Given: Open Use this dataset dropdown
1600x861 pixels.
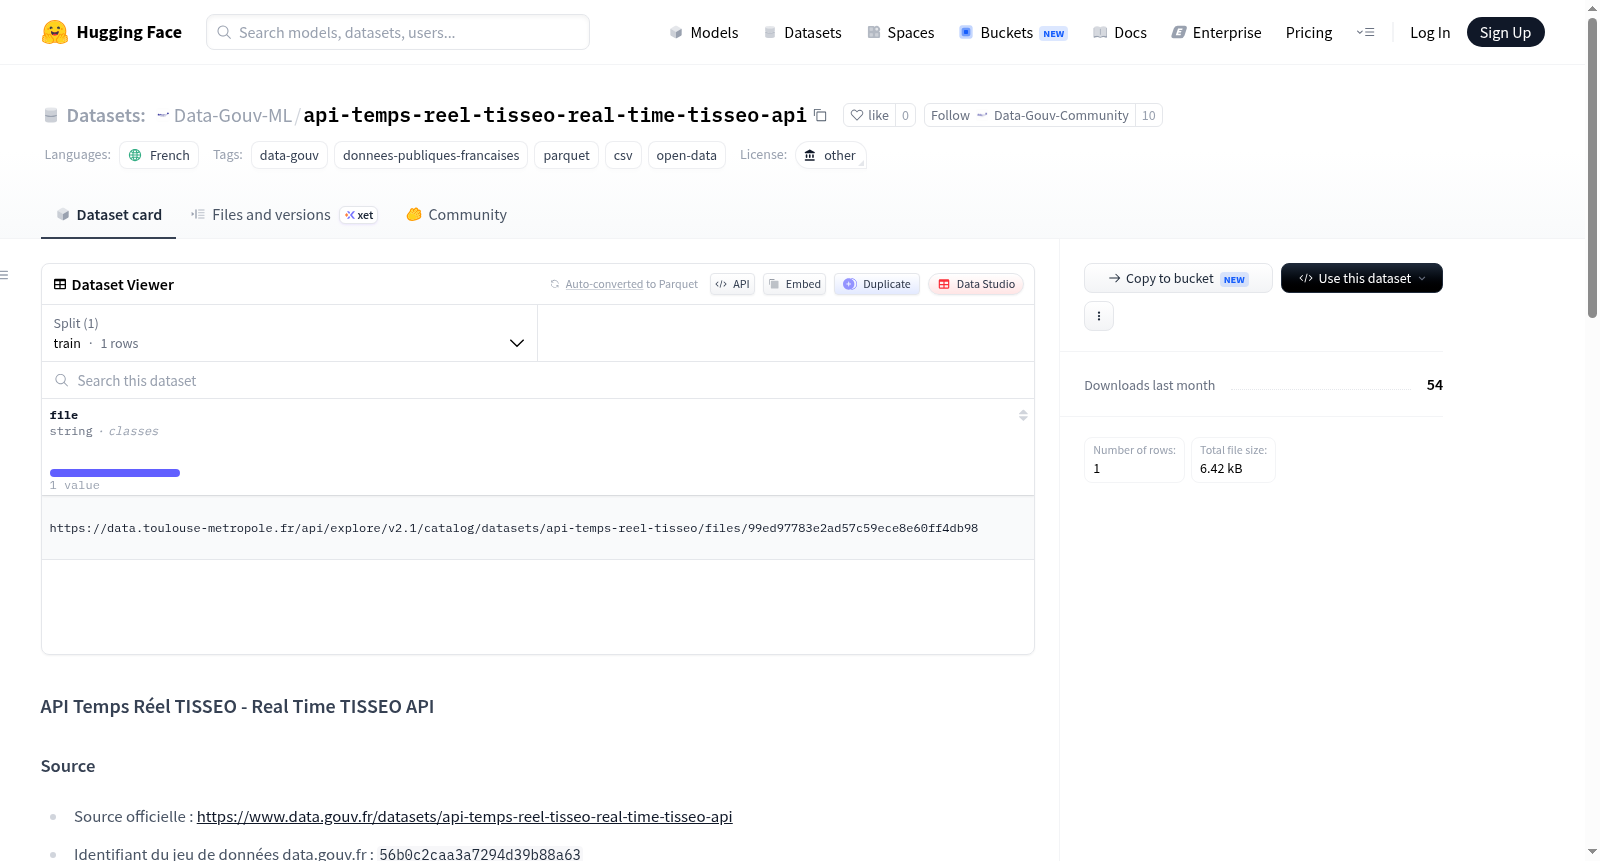Looking at the screenshot, I should coord(1361,278).
